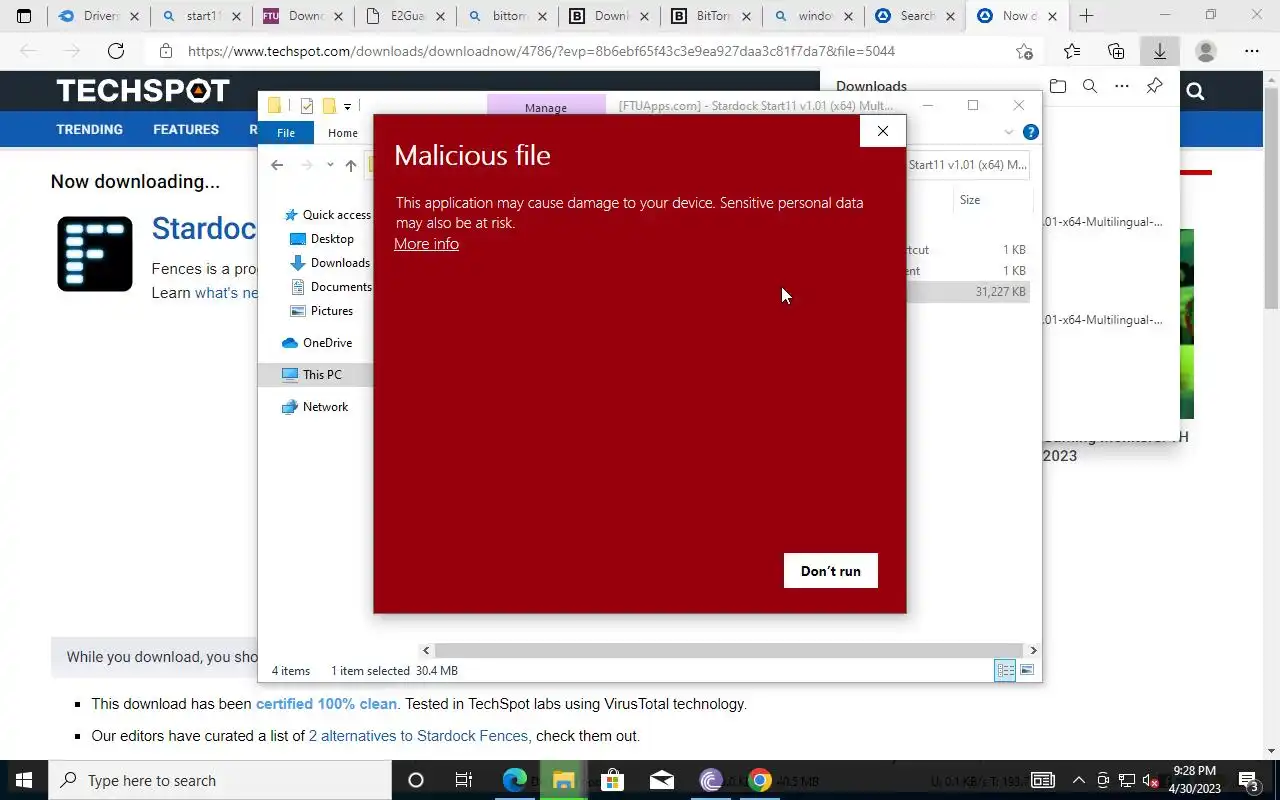Open the Edge Collections icon
This screenshot has height=800, width=1280.
pos(1116,51)
